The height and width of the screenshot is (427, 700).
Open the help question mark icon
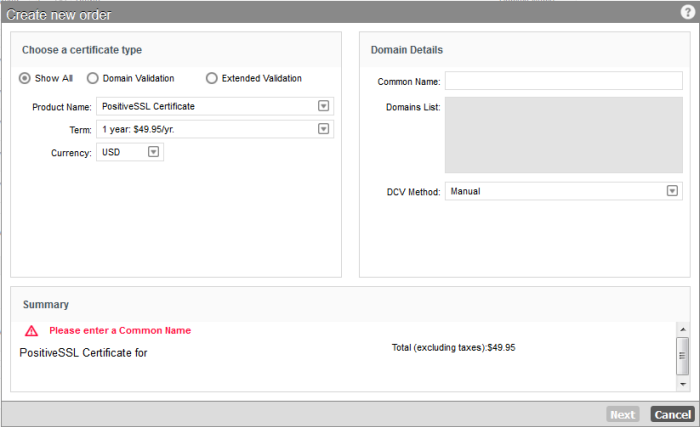pos(688,12)
